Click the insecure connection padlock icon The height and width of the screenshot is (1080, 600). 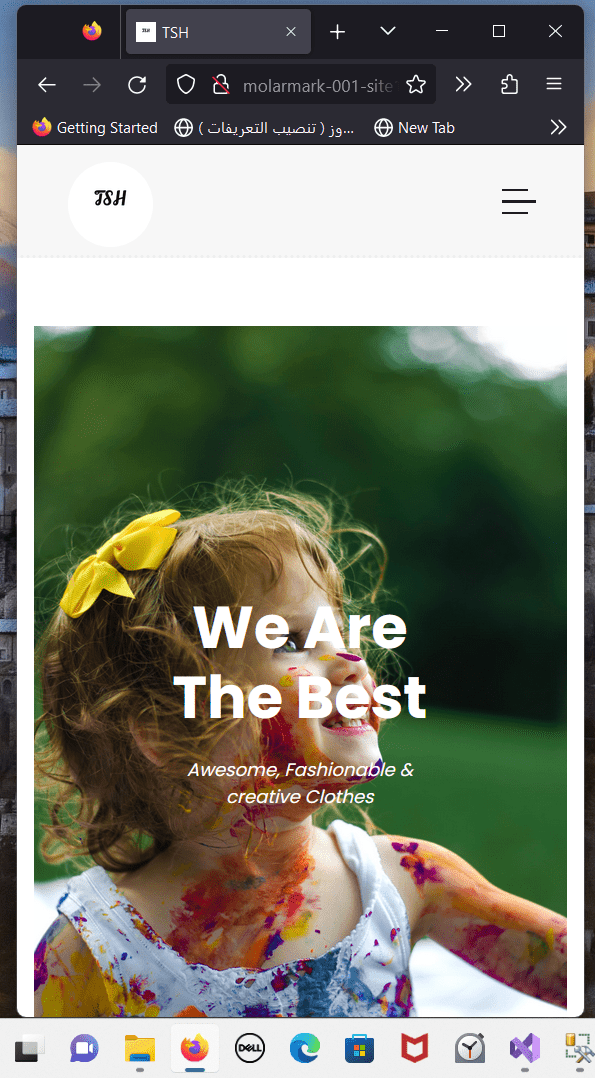point(220,85)
